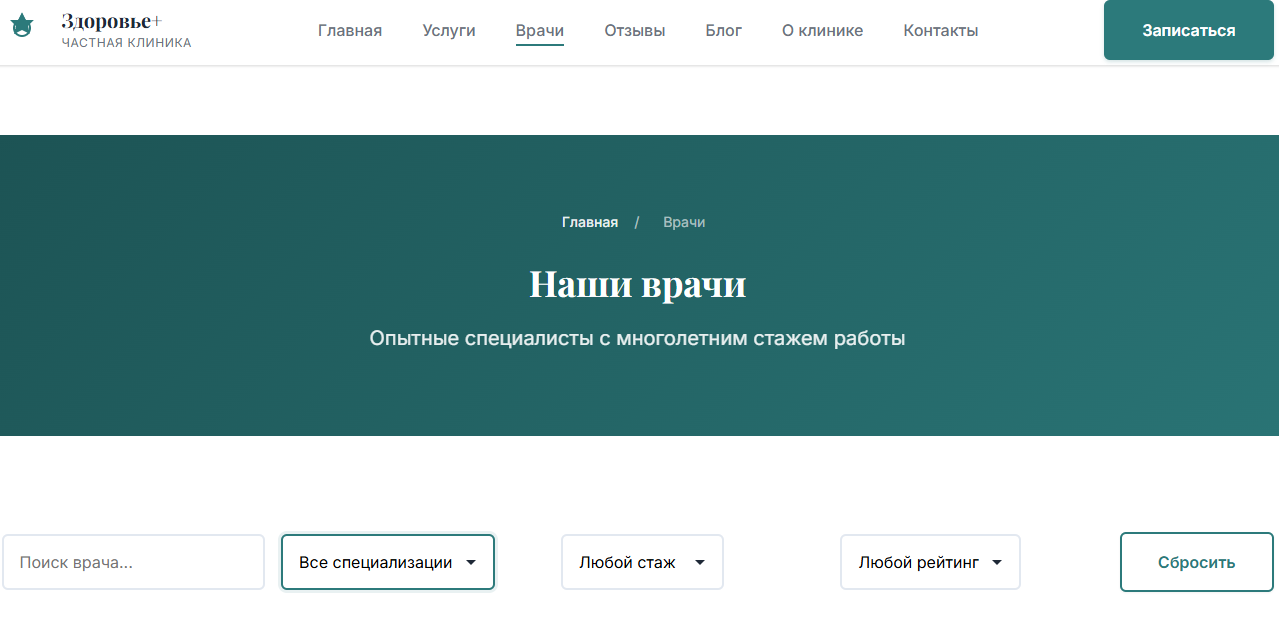Navigate to О клинике page
Viewport: 1279px width, 619px height.
click(x=822, y=30)
